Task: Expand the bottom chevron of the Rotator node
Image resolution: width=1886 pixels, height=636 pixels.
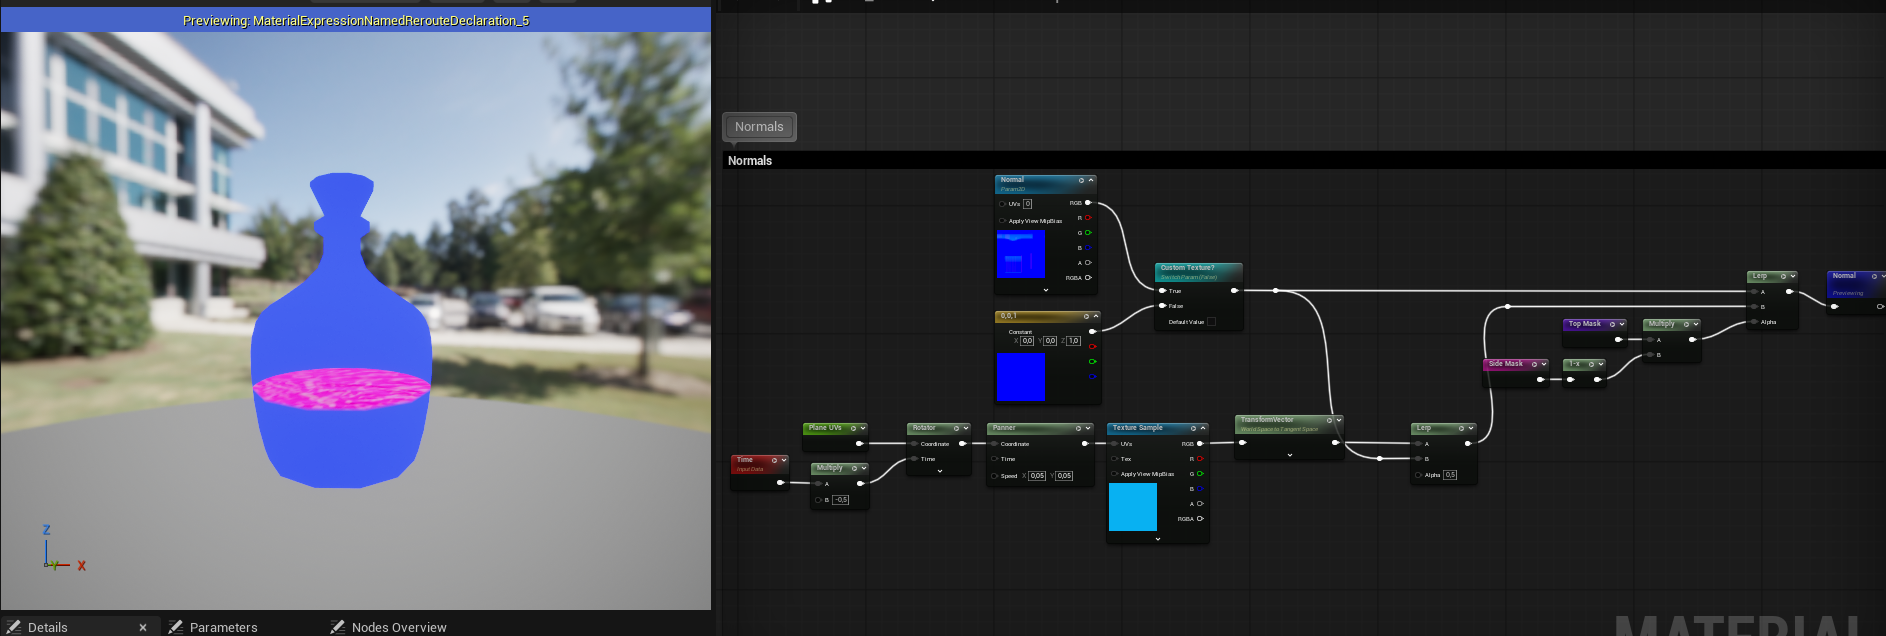Action: point(940,471)
